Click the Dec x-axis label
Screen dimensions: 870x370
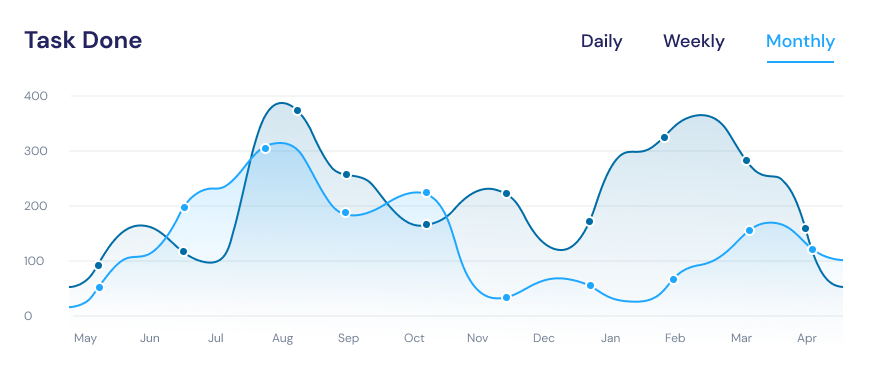click(x=544, y=338)
